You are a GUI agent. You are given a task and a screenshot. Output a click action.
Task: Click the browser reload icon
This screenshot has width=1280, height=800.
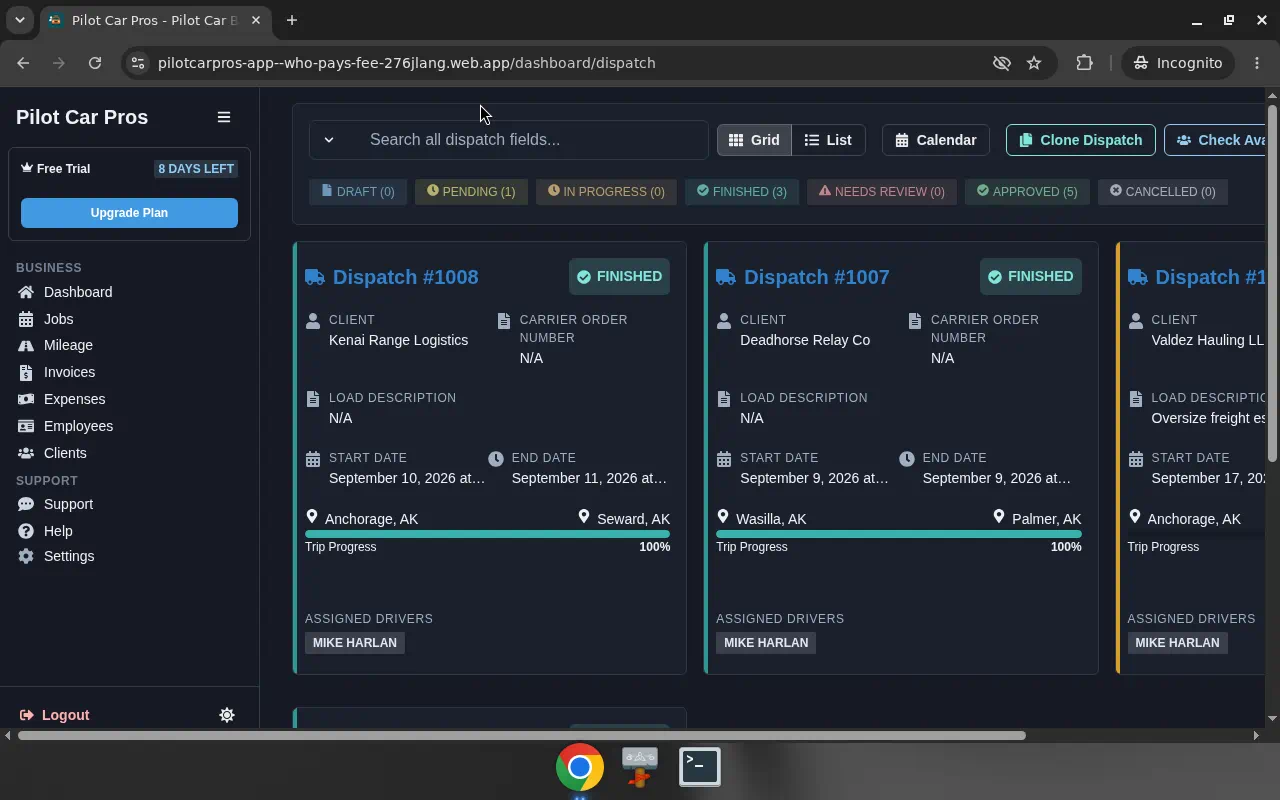[95, 63]
